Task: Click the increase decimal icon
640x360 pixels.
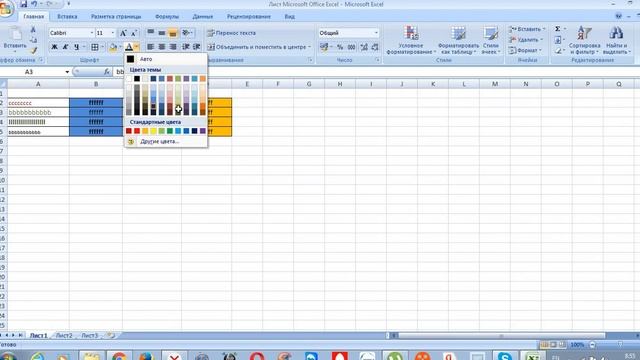Action: click(364, 47)
